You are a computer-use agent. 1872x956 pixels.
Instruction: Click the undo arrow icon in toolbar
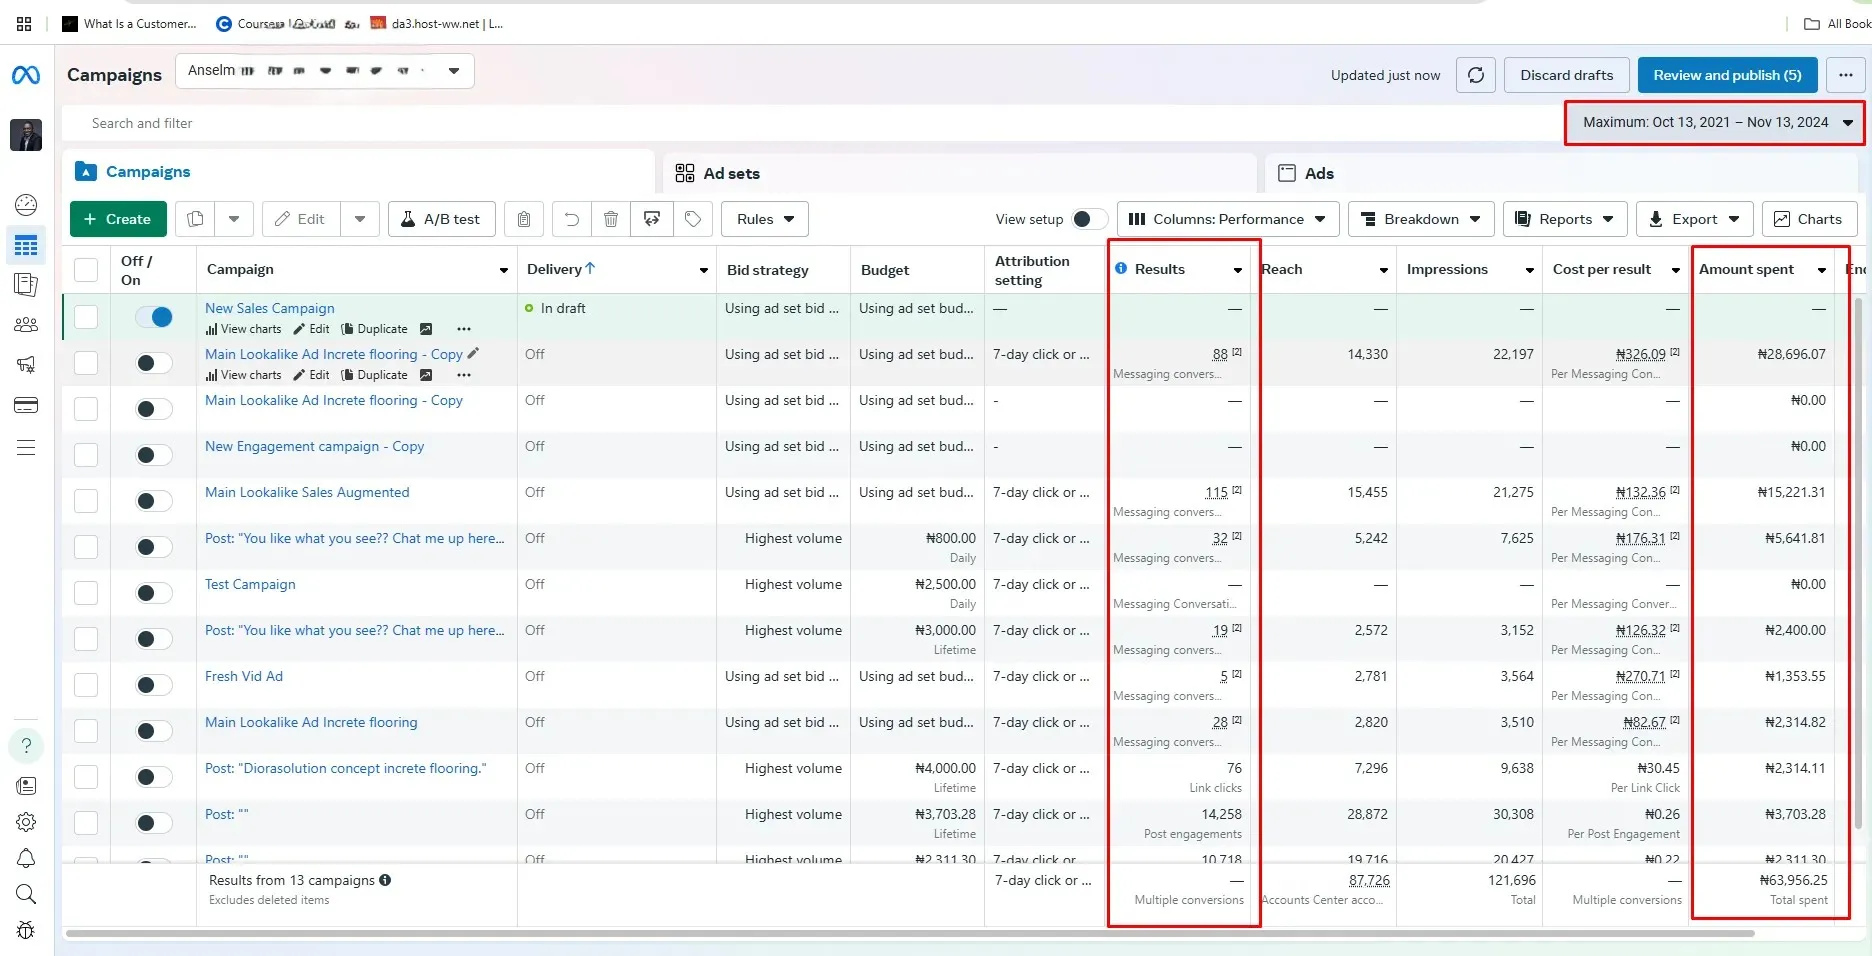click(x=571, y=219)
